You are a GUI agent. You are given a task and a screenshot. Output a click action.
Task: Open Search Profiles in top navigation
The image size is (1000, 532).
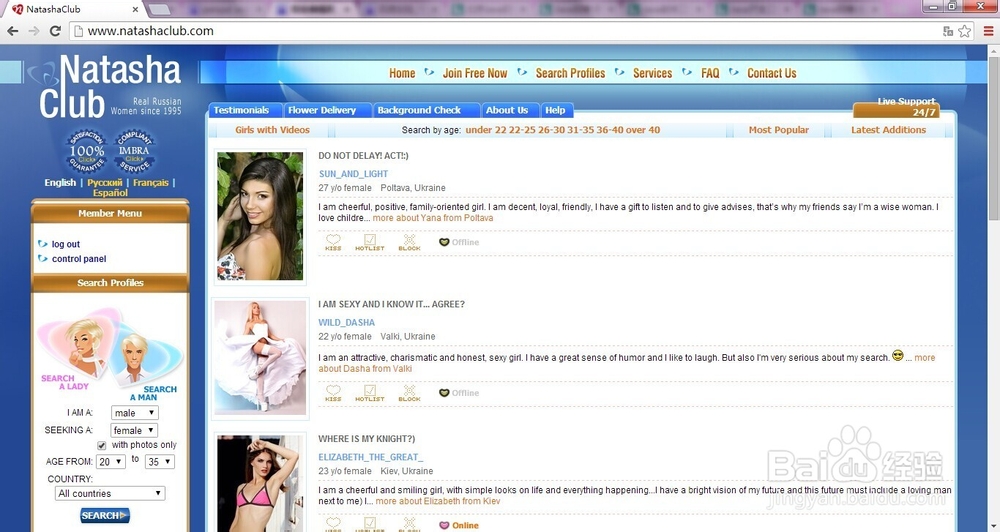pyautogui.click(x=570, y=73)
